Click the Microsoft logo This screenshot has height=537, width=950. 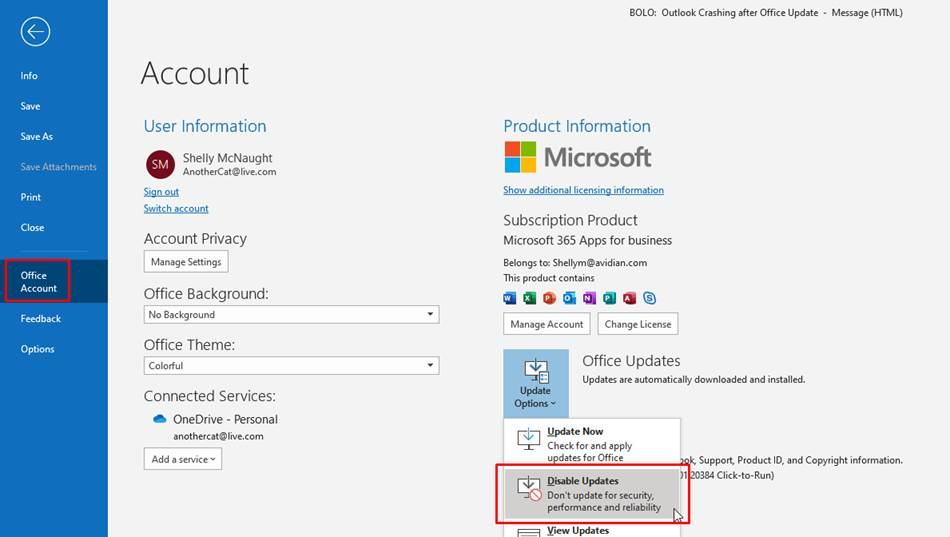[x=577, y=157]
